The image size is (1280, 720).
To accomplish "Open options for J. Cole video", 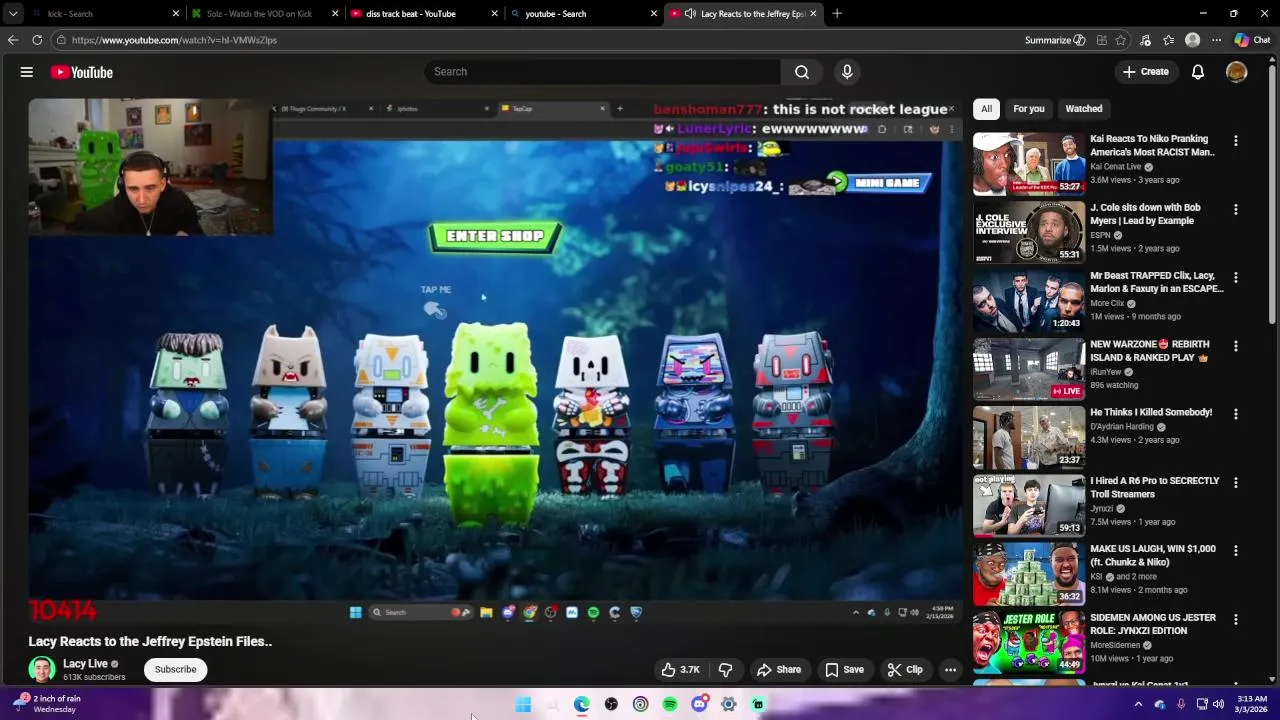I will tap(1236, 209).
